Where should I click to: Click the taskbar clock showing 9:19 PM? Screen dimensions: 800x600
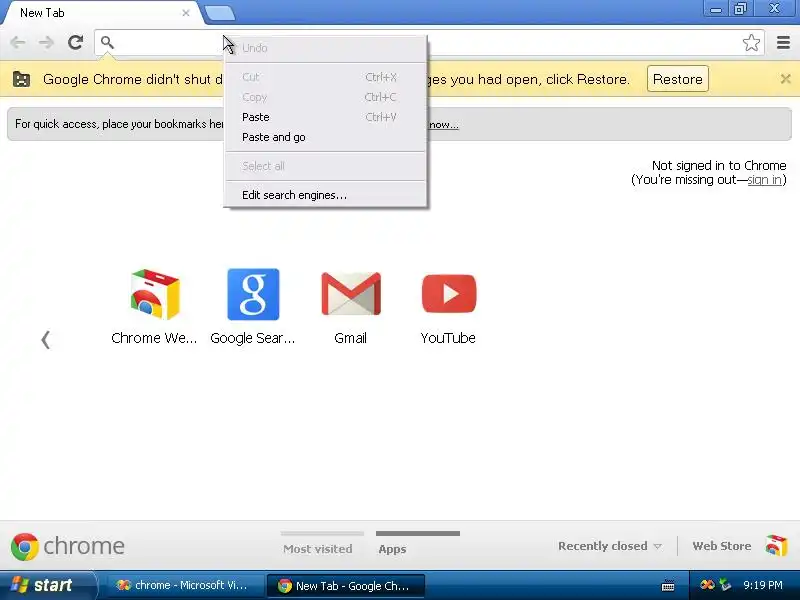763,585
